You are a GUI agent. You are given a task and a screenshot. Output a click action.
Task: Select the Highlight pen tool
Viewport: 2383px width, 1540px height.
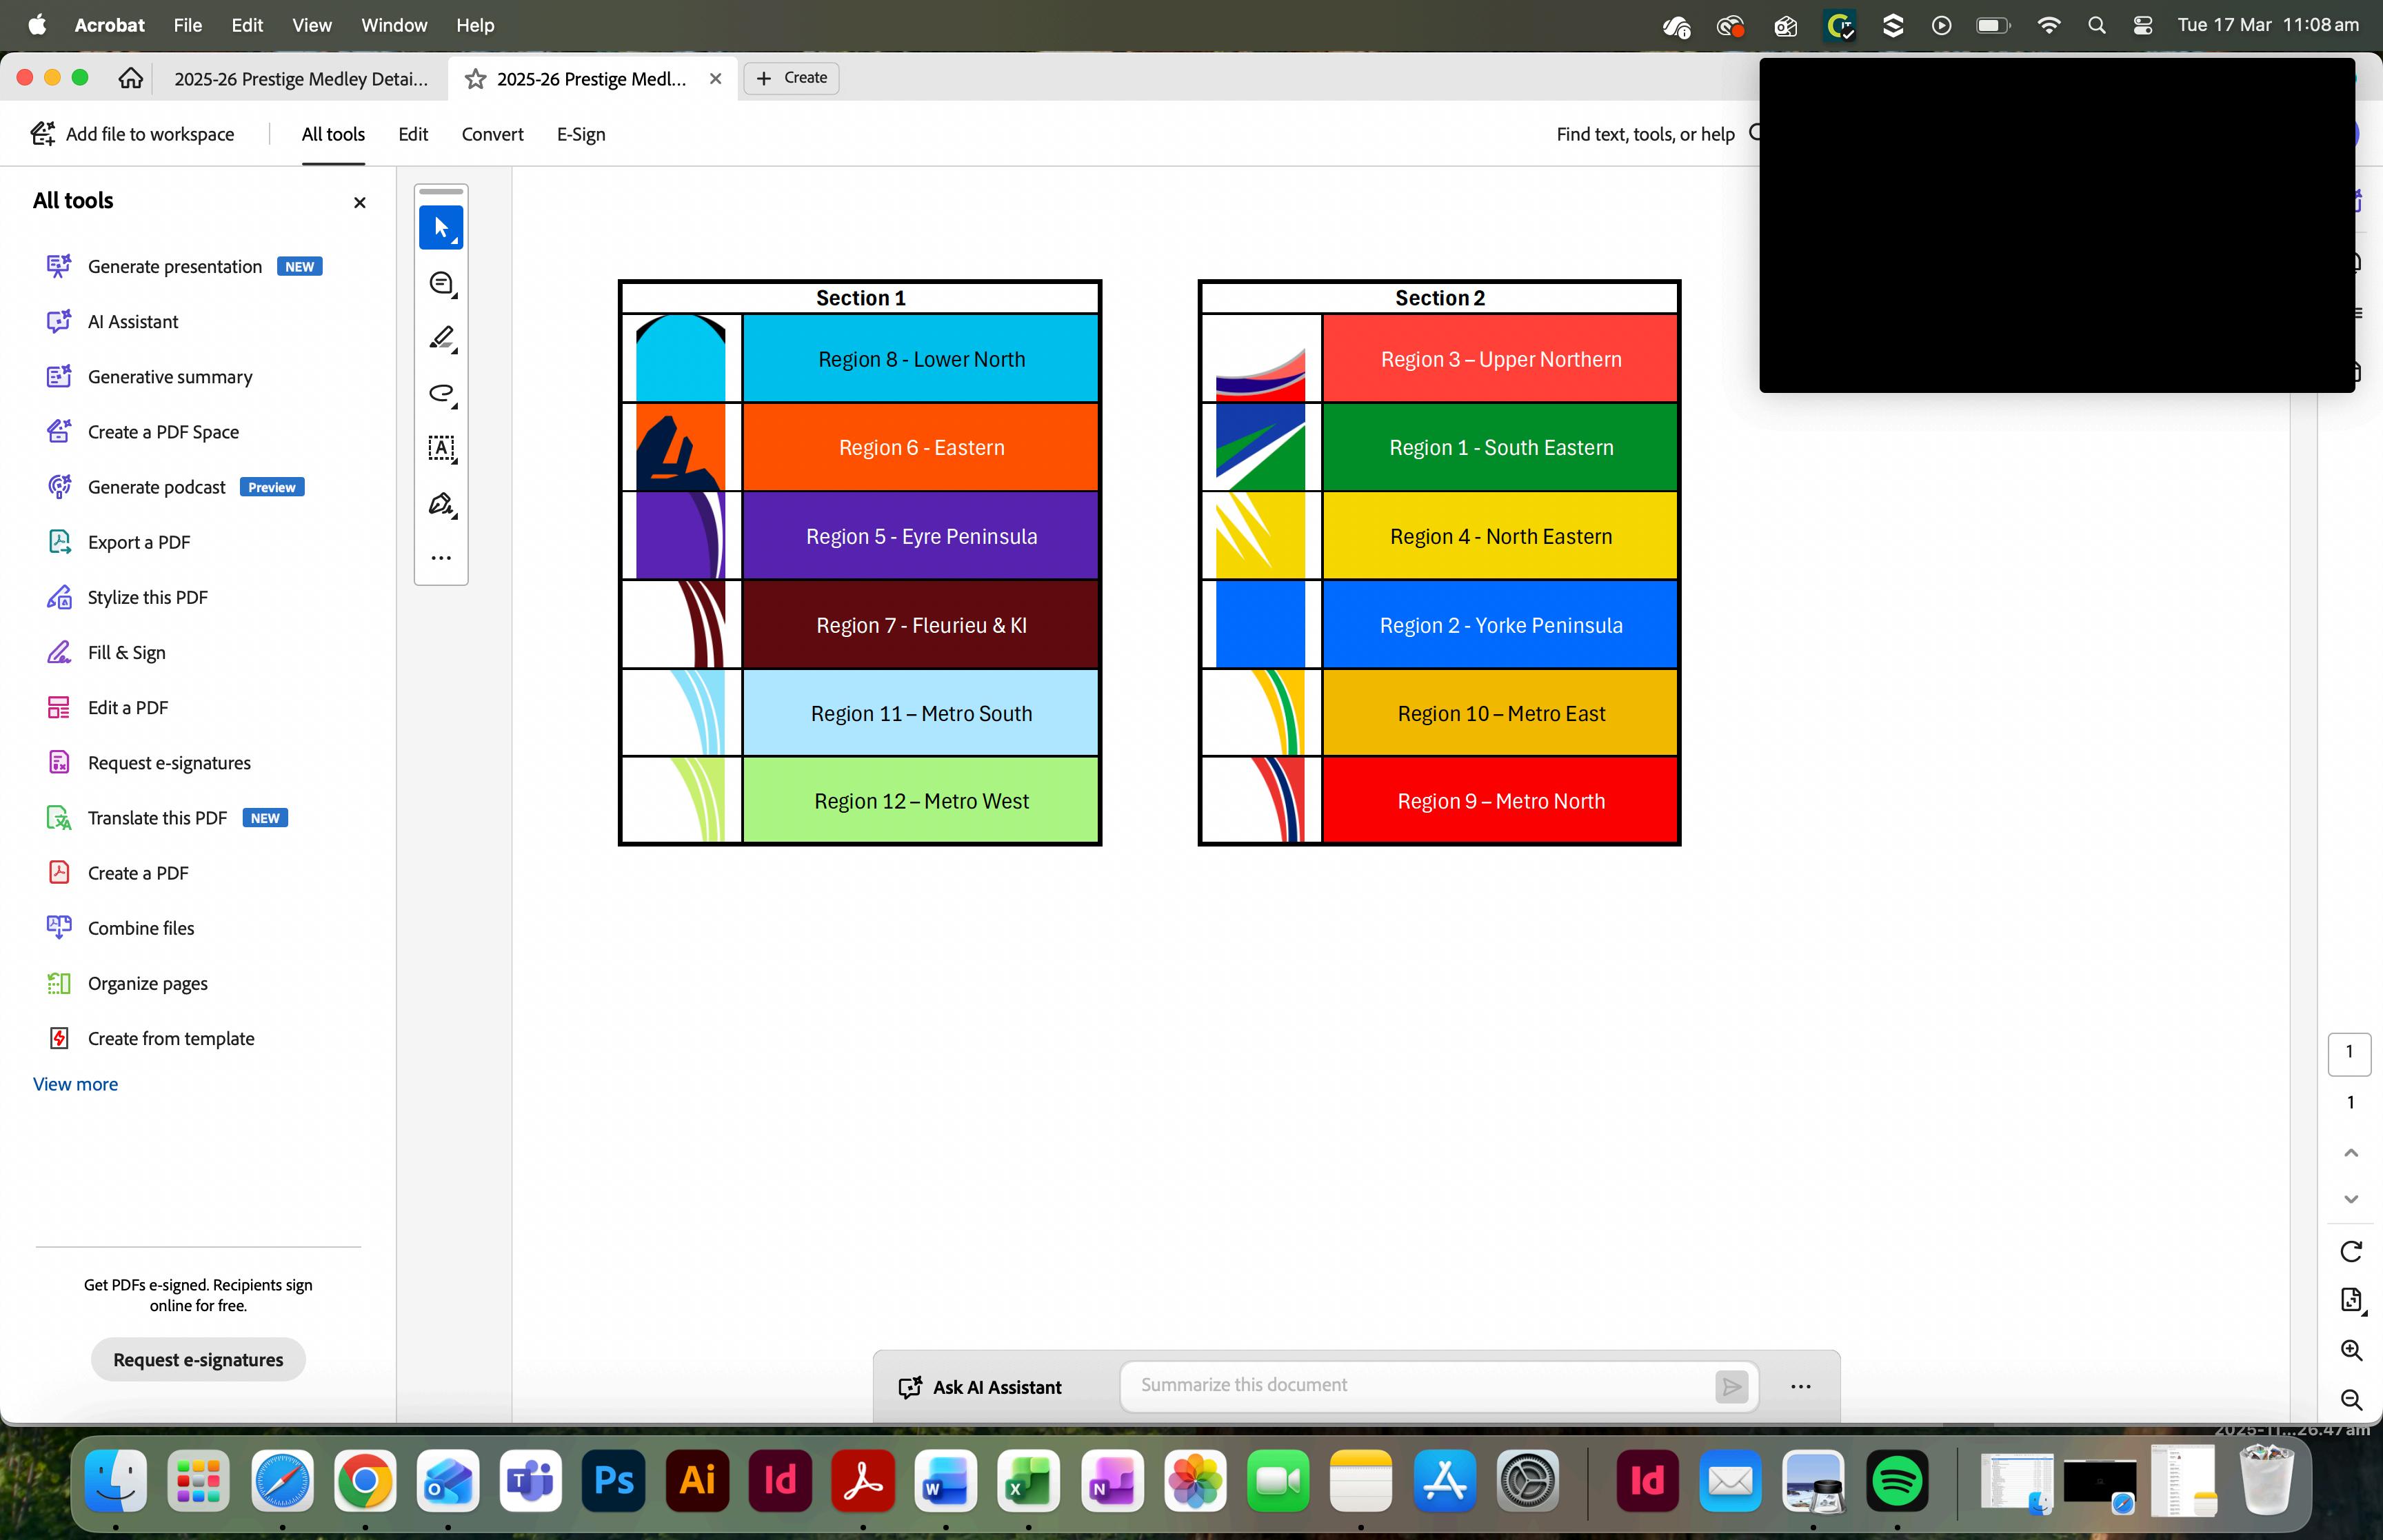[441, 339]
